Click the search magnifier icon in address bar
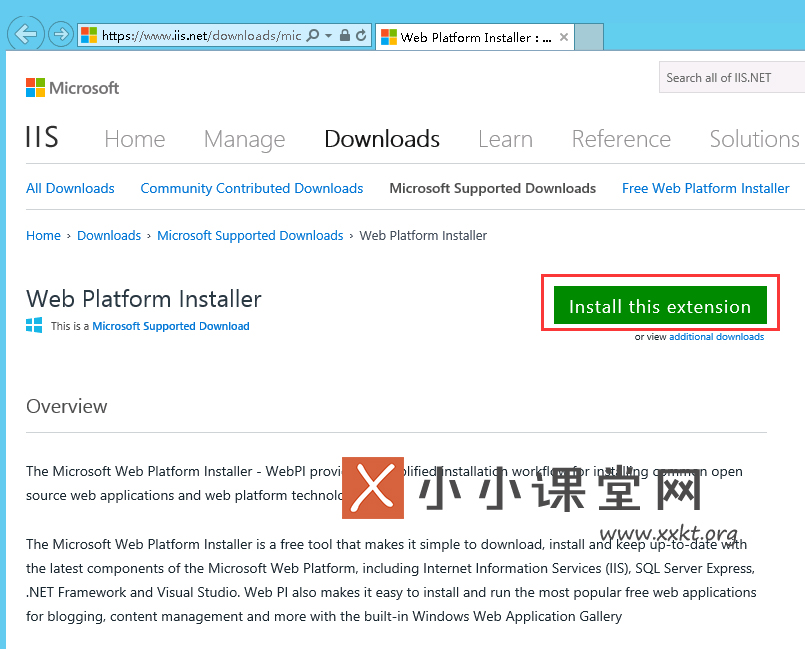The height and width of the screenshot is (649, 805). (312, 35)
